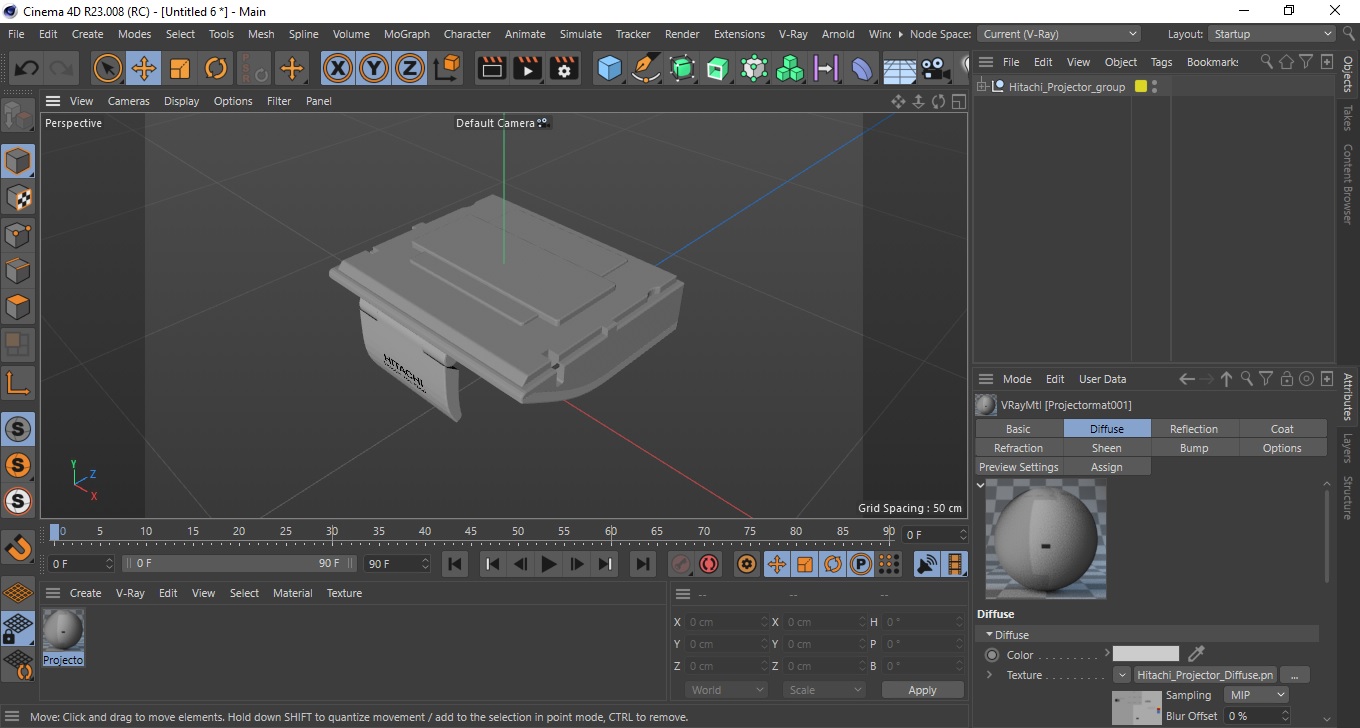Select the Live Selection tool
Viewport: 1360px width, 728px height.
pyautogui.click(x=107, y=69)
